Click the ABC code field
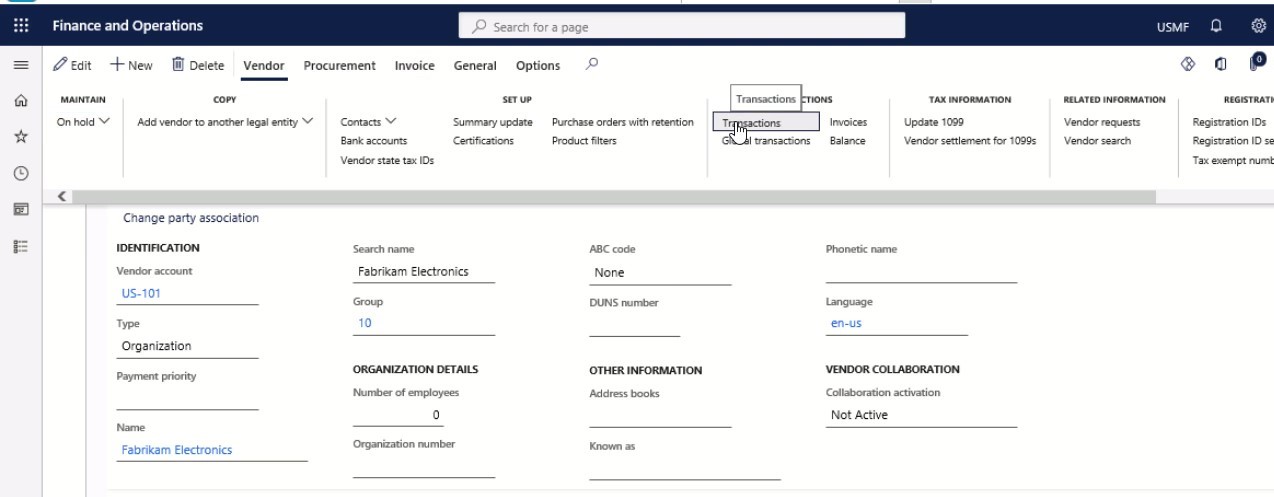1274x497 pixels. (x=660, y=272)
